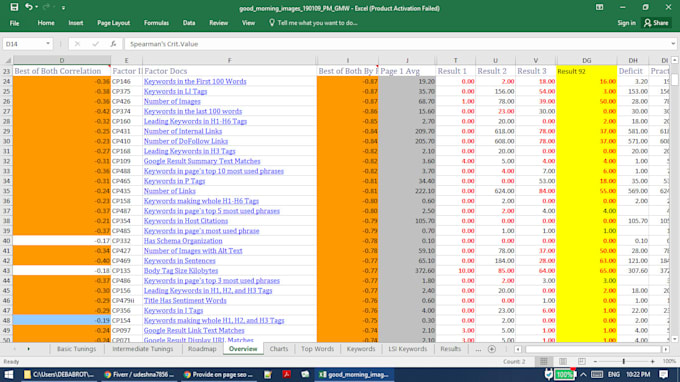This screenshot has height=382, width=680.
Task: Click Sign in
Action: pyautogui.click(x=626, y=23)
